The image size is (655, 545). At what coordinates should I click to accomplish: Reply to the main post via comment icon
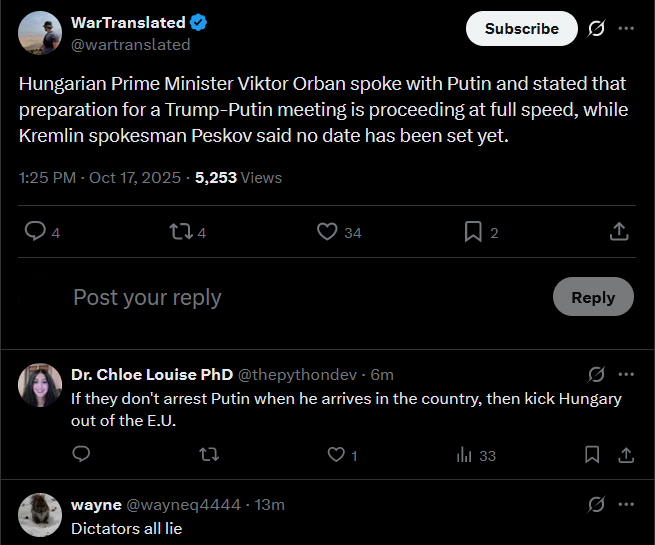[x=35, y=232]
